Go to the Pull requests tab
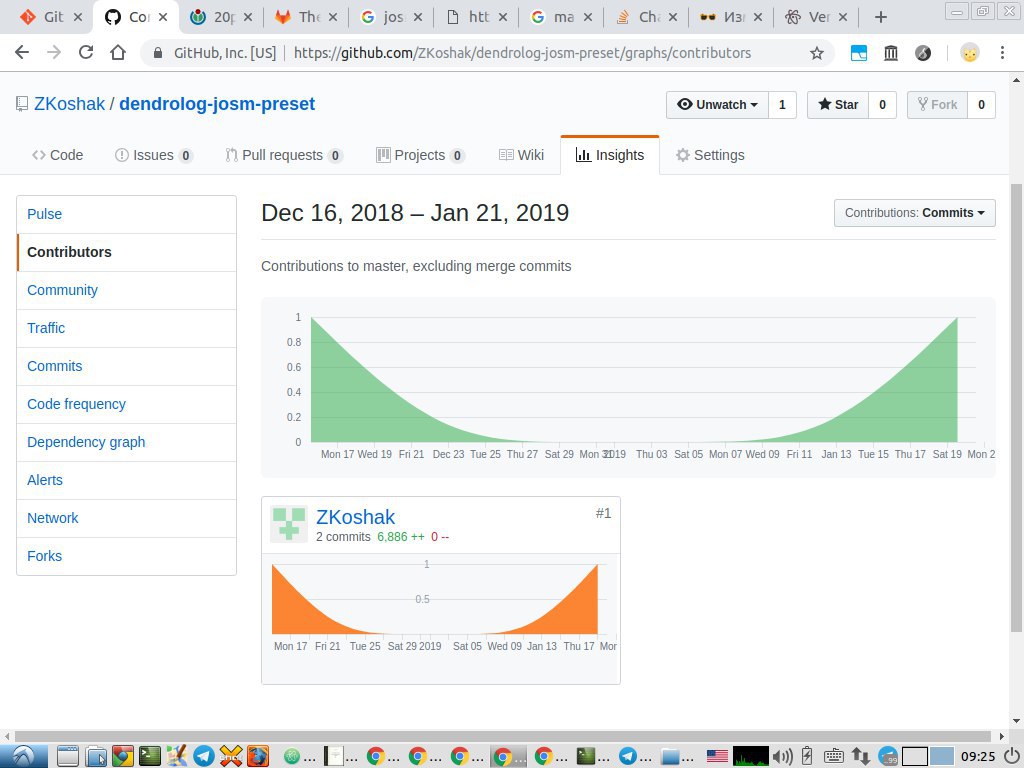The height and width of the screenshot is (768, 1024). click(x=284, y=155)
